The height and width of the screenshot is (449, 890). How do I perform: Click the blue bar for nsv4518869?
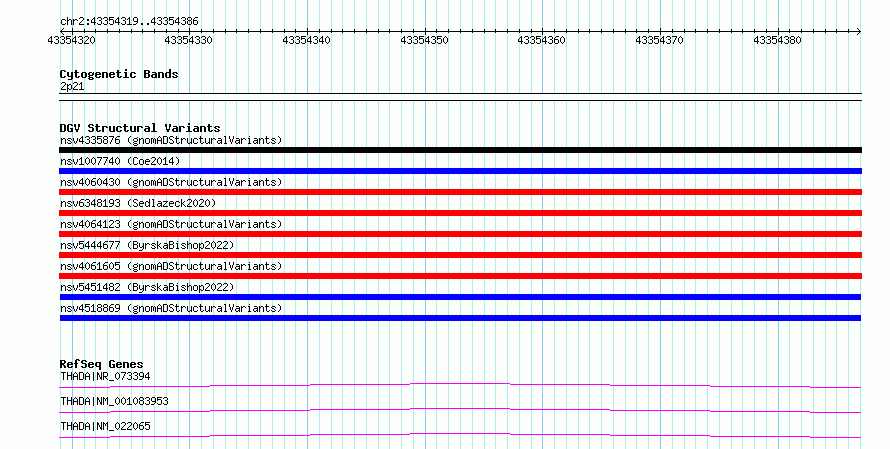[x=460, y=318]
